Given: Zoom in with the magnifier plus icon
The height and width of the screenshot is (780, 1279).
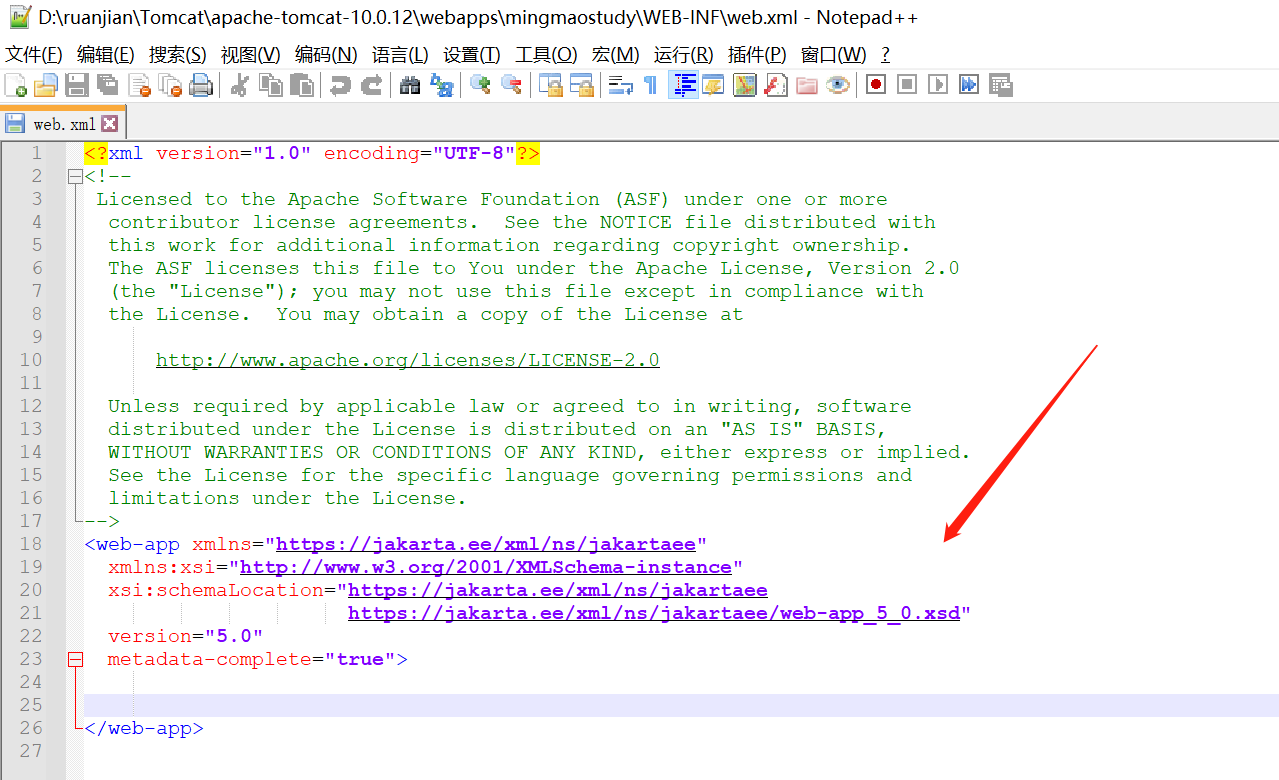Looking at the screenshot, I should (x=480, y=85).
